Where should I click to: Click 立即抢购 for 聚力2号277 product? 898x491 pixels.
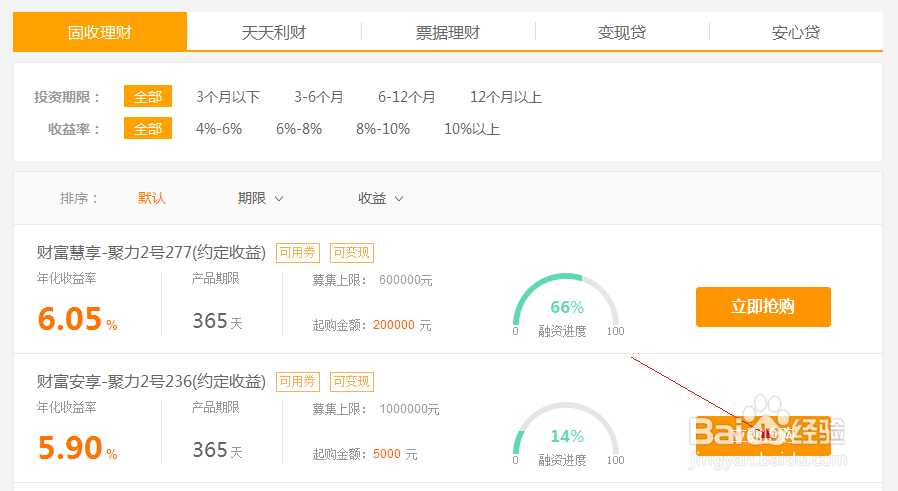[763, 307]
